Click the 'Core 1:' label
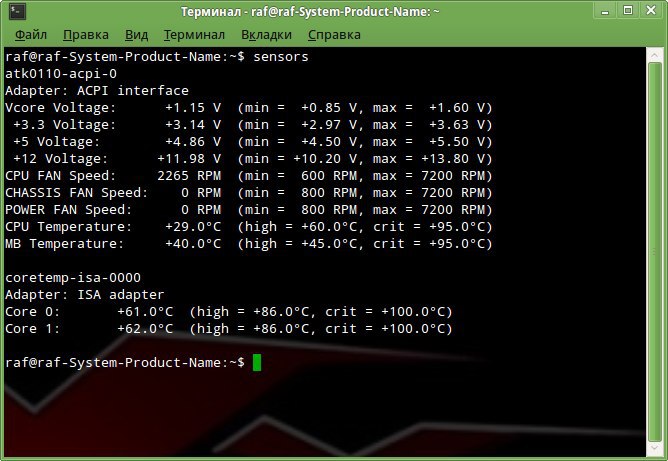Viewport: 668px width, 461px height. [x=32, y=329]
